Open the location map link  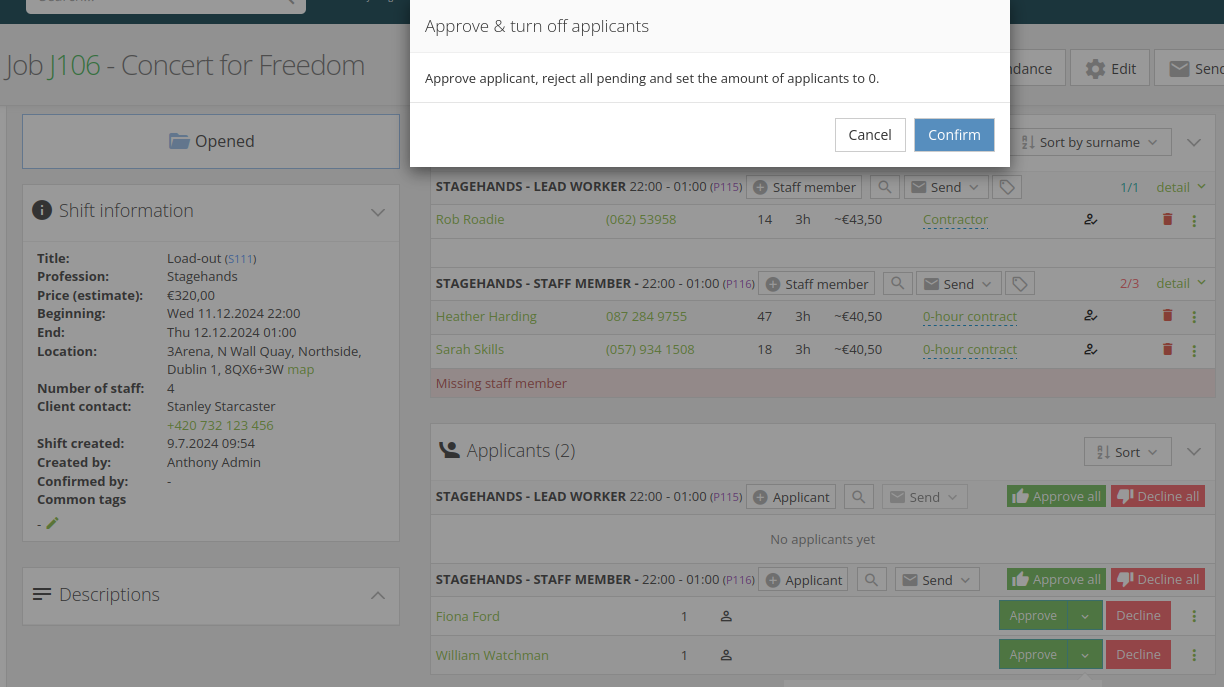click(x=301, y=370)
